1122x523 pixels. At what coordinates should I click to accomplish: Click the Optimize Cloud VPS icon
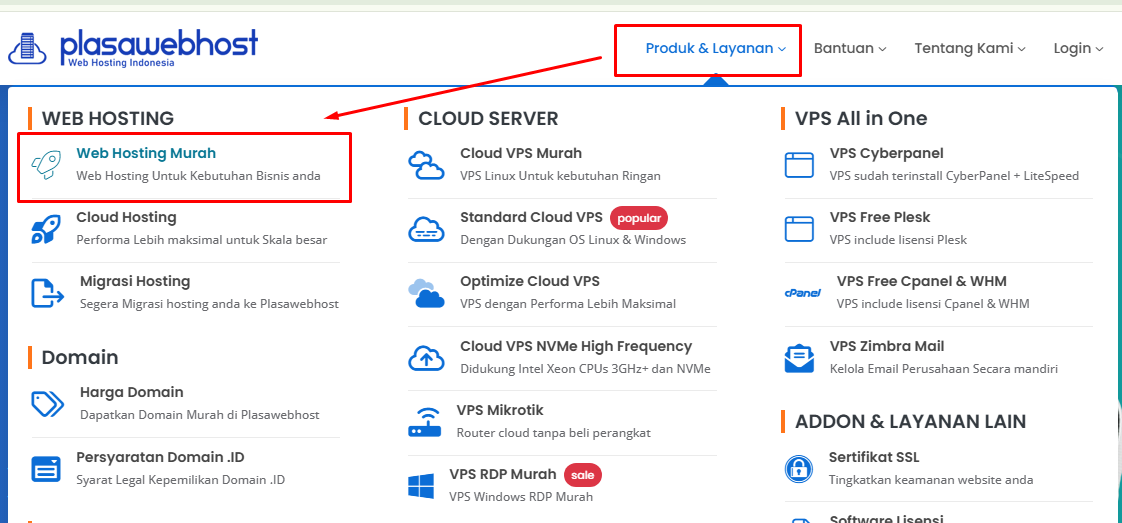click(426, 293)
